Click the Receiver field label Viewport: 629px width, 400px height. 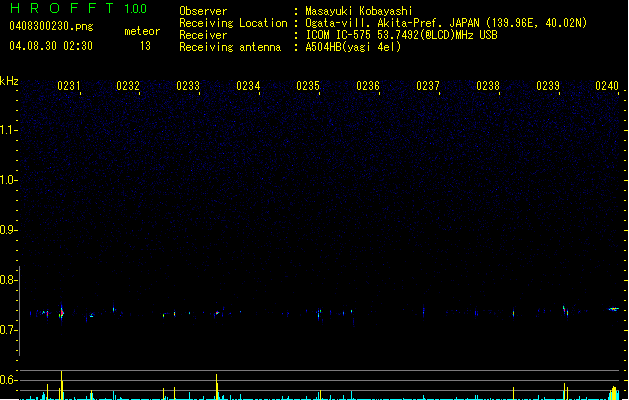pos(203,35)
